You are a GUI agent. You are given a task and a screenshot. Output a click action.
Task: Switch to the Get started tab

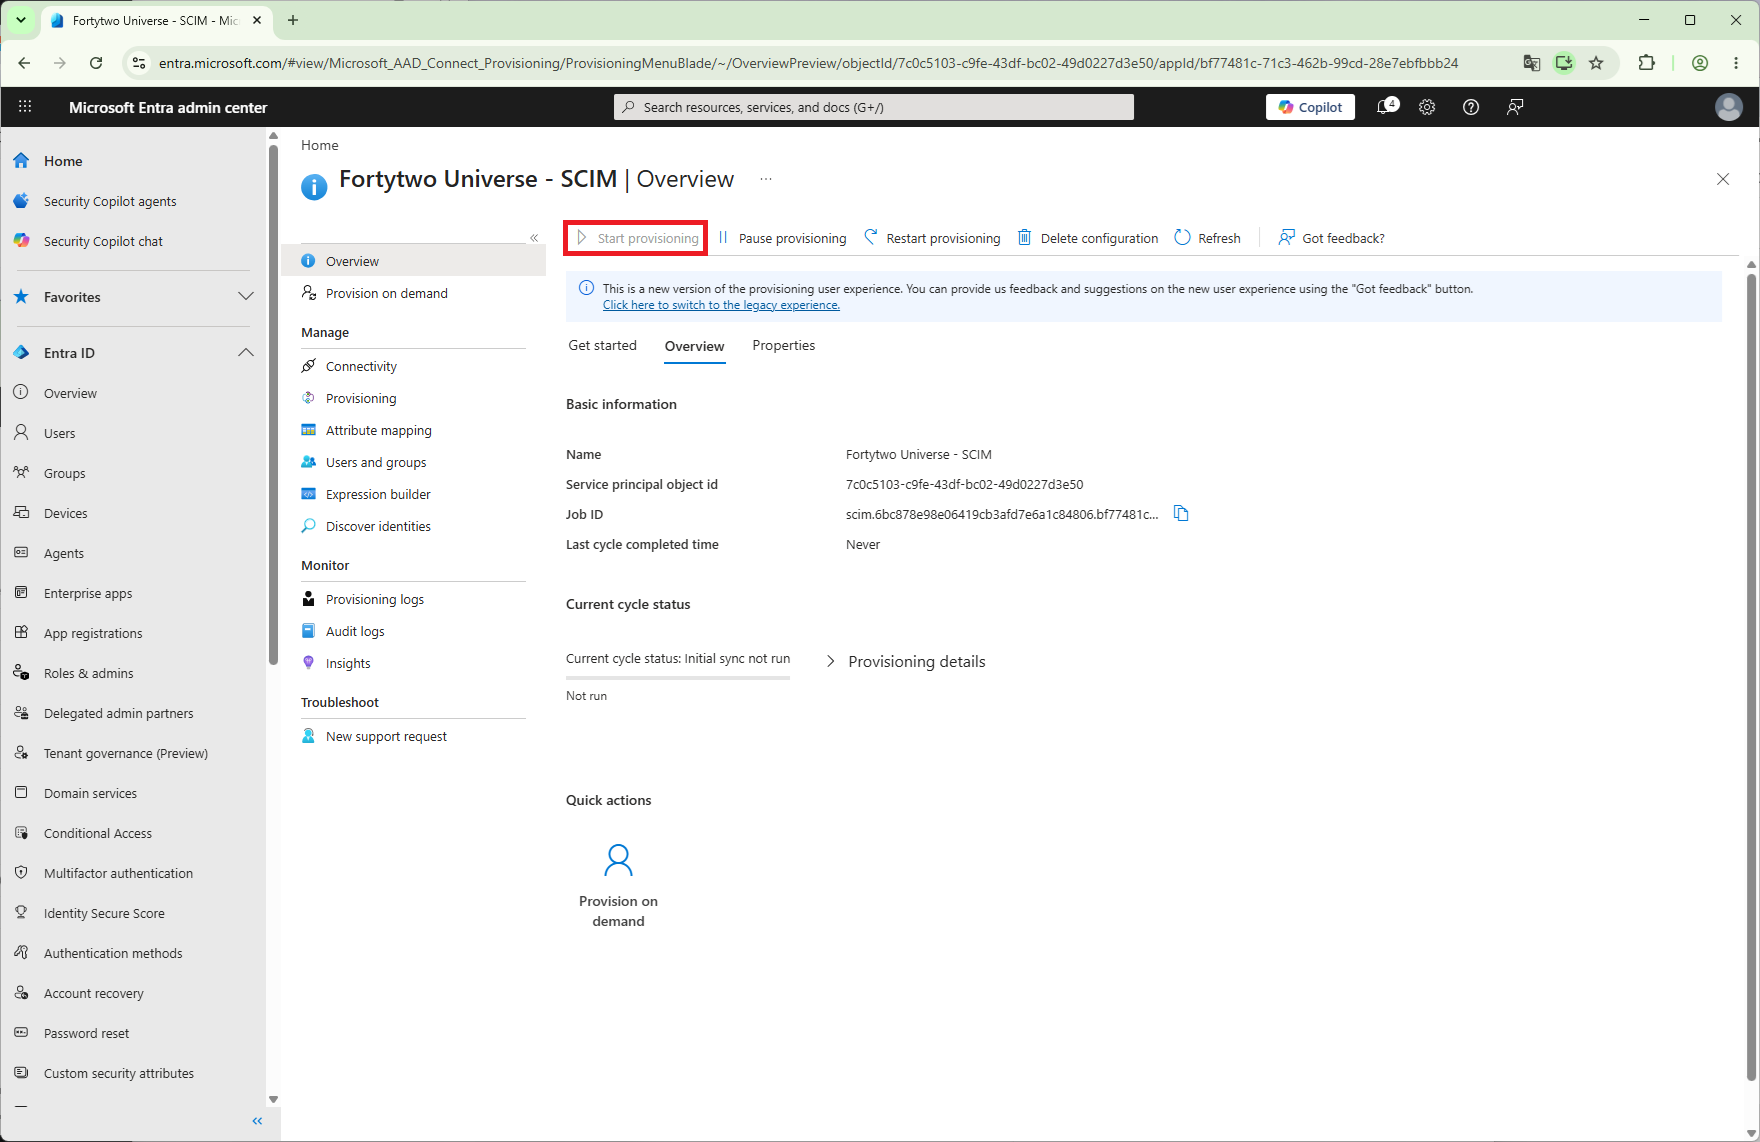click(x=602, y=345)
